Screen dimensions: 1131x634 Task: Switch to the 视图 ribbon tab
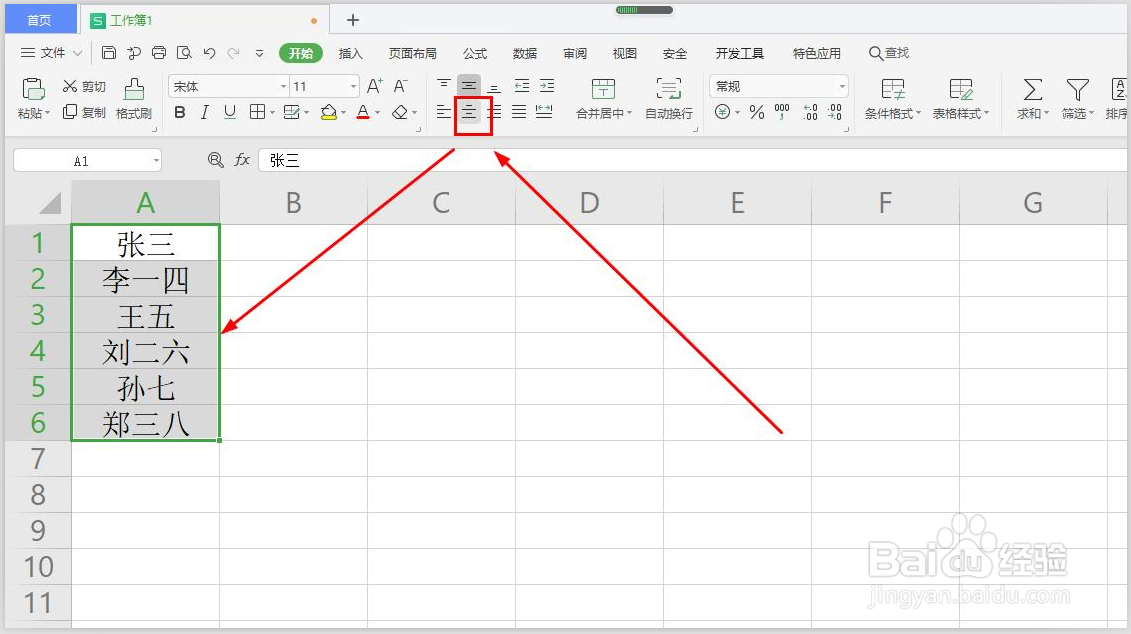[625, 53]
